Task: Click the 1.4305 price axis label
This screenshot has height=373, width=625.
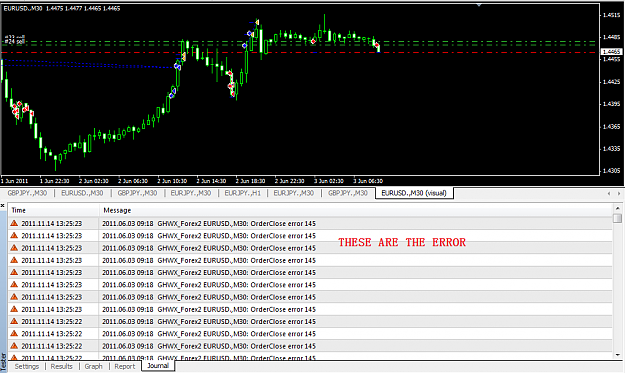Action: pyautogui.click(x=612, y=171)
